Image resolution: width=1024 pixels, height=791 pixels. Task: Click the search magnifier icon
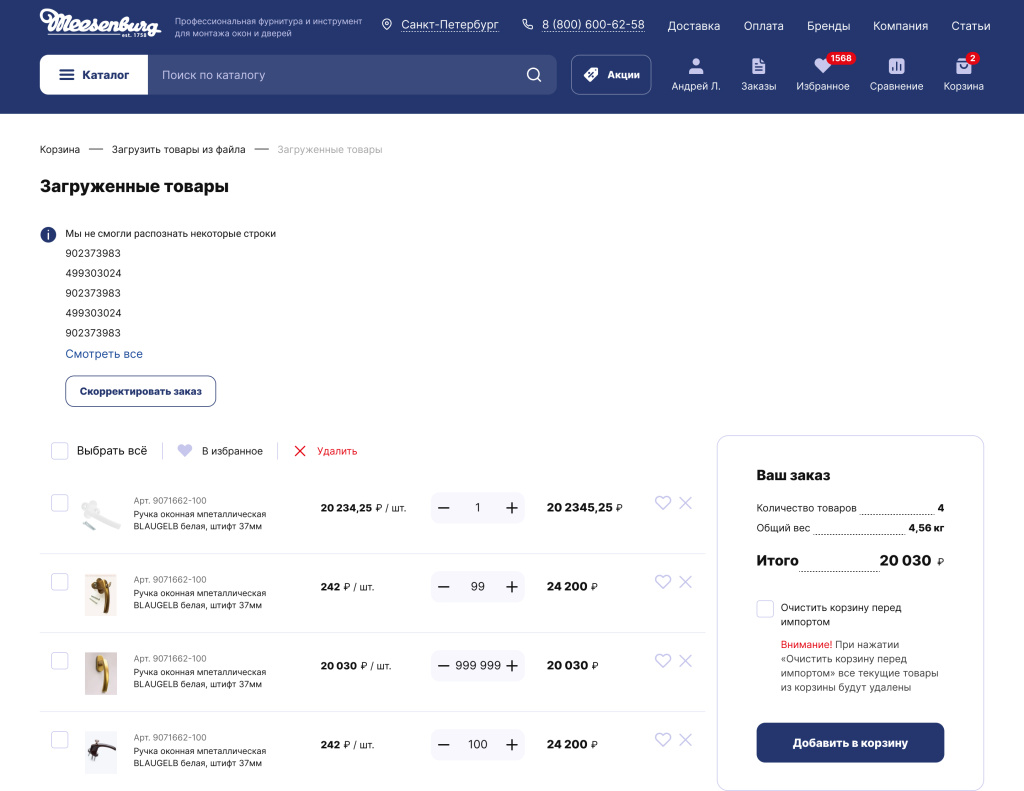point(534,75)
